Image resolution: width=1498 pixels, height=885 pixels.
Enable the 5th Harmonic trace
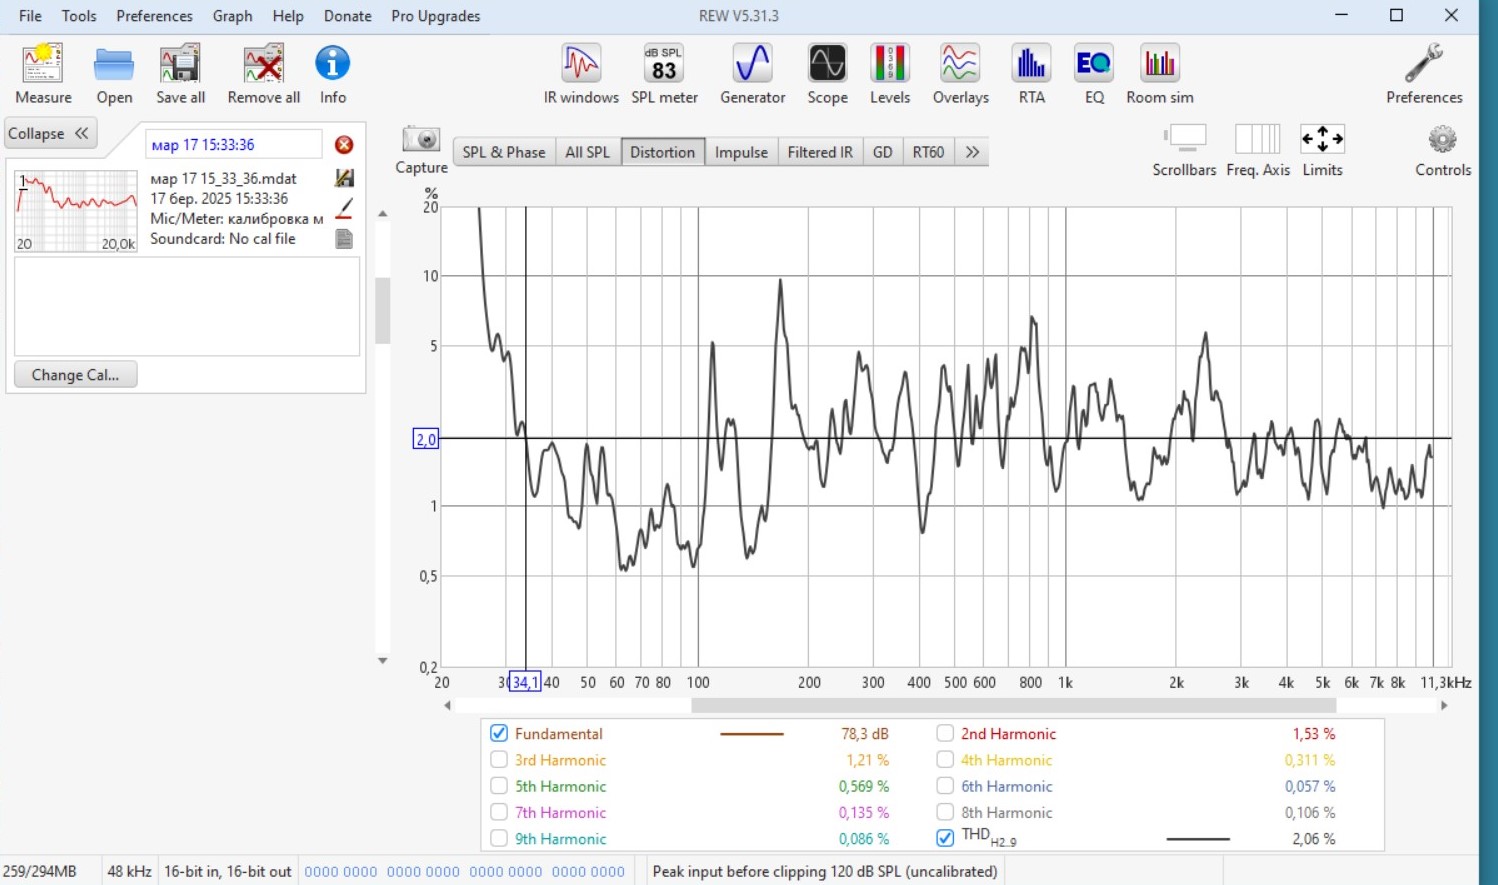[499, 786]
